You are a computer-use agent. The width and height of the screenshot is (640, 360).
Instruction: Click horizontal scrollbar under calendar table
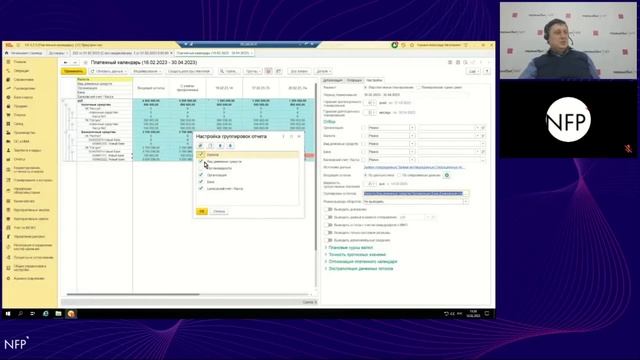coord(133,294)
